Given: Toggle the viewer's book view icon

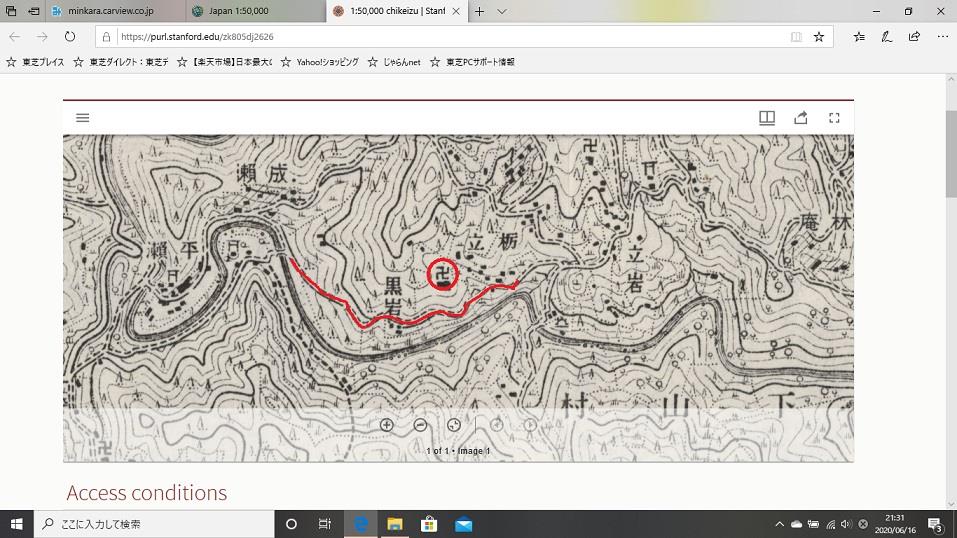Looking at the screenshot, I should pyautogui.click(x=767, y=118).
